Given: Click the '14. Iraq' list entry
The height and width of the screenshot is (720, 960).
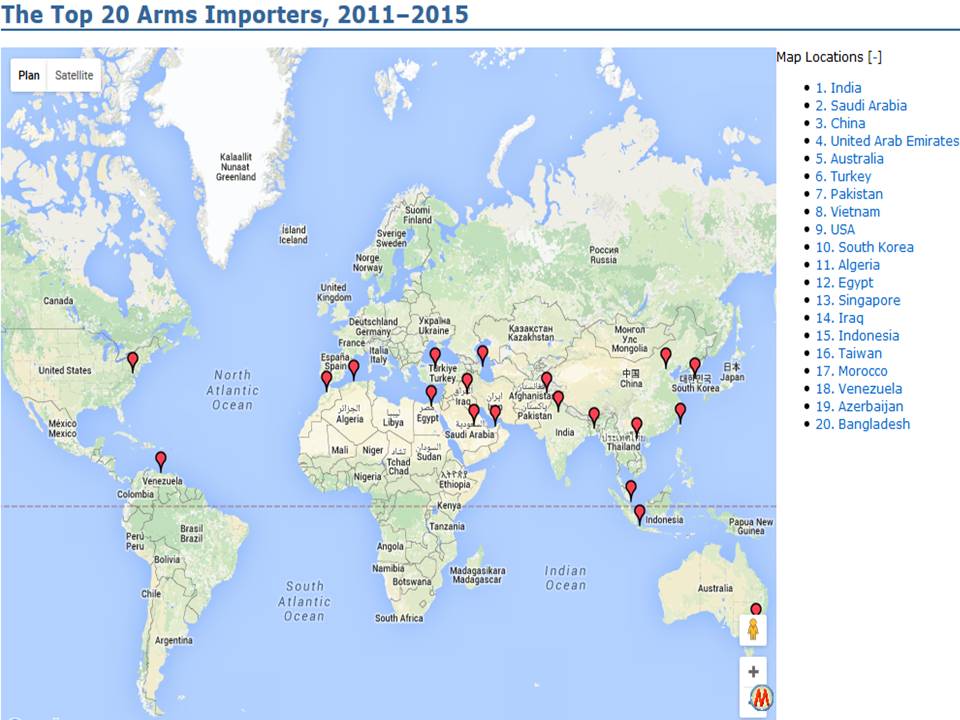Looking at the screenshot, I should tap(839, 318).
